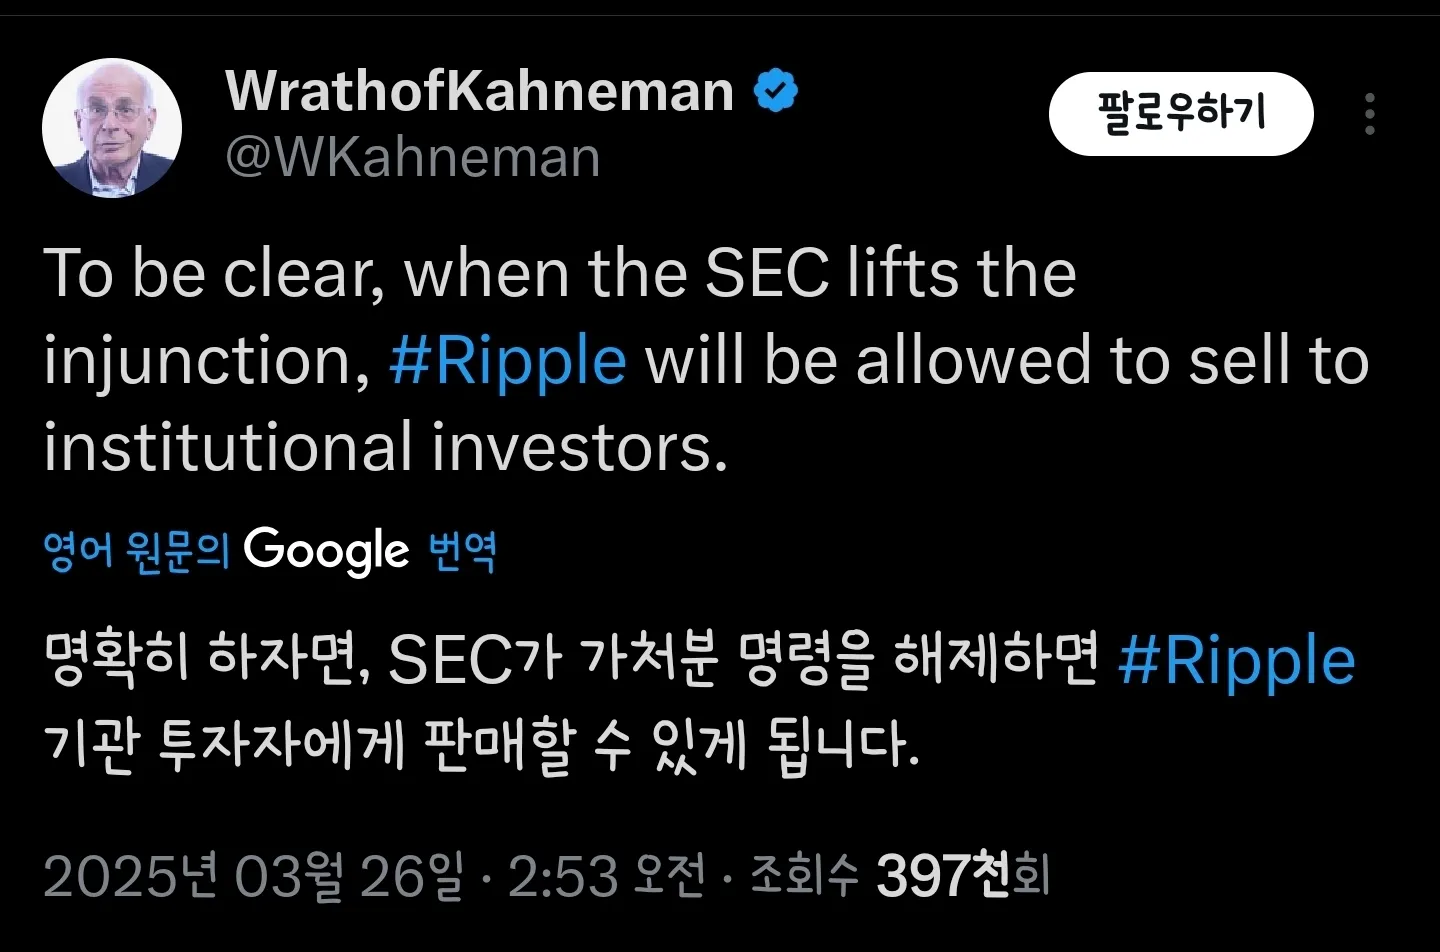Click the 2:53 오전 post time

click(x=607, y=876)
